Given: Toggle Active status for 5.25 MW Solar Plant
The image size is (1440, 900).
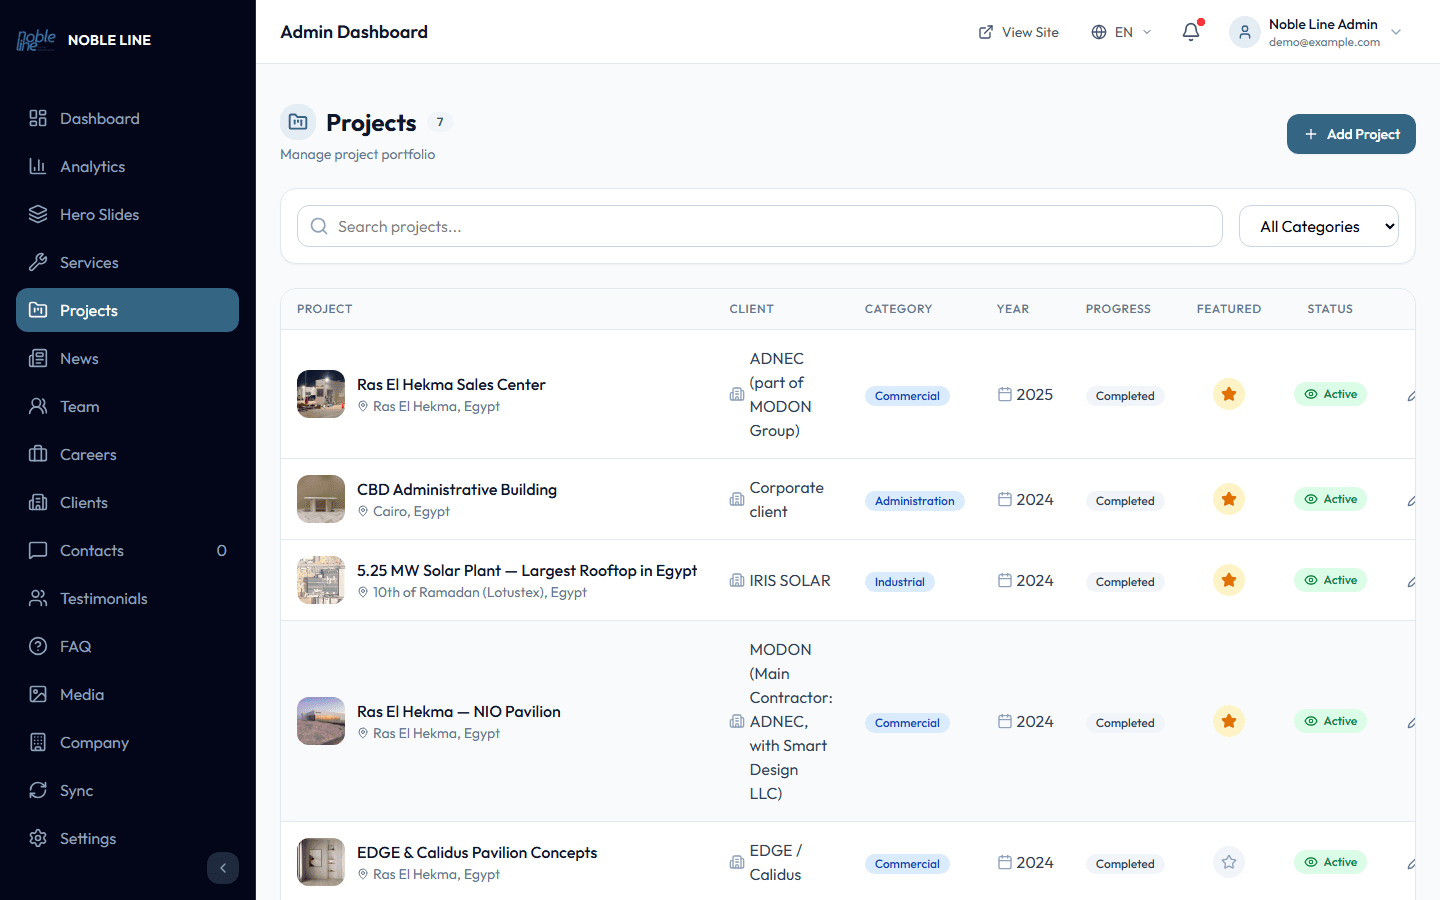Looking at the screenshot, I should click(1330, 580).
